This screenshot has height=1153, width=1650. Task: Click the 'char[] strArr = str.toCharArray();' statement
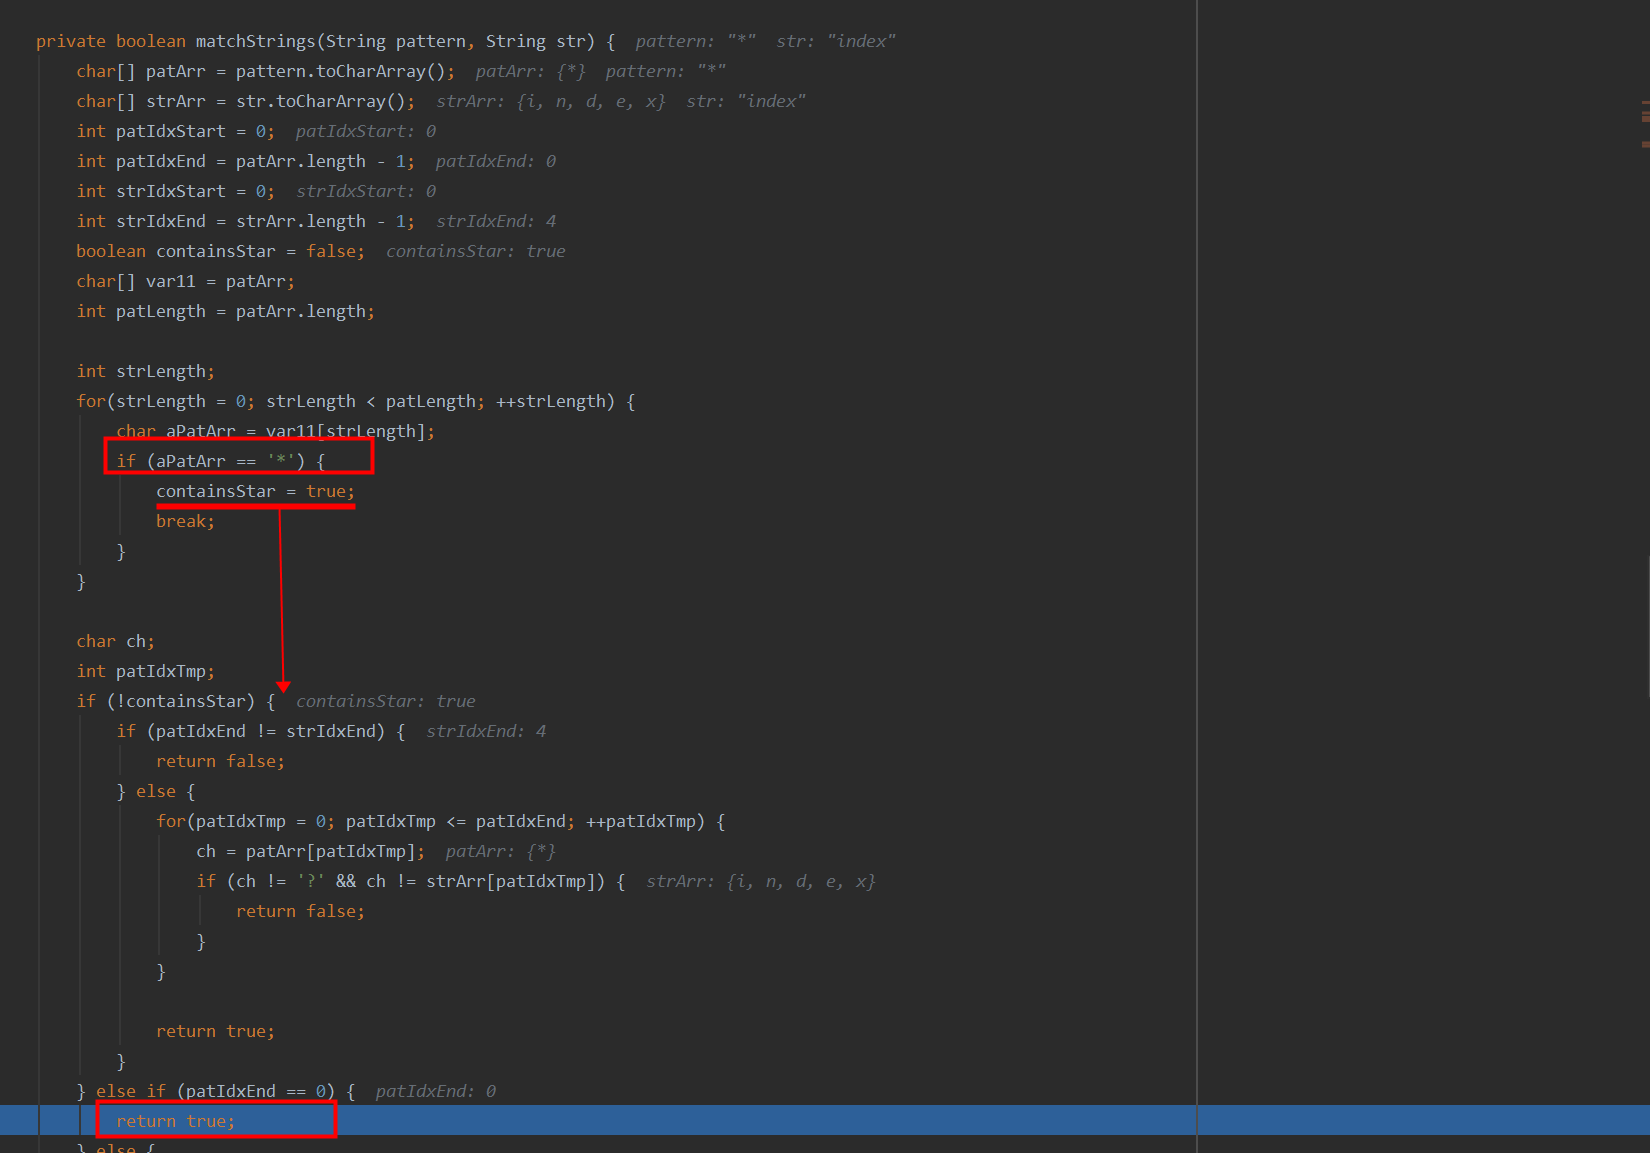point(245,101)
